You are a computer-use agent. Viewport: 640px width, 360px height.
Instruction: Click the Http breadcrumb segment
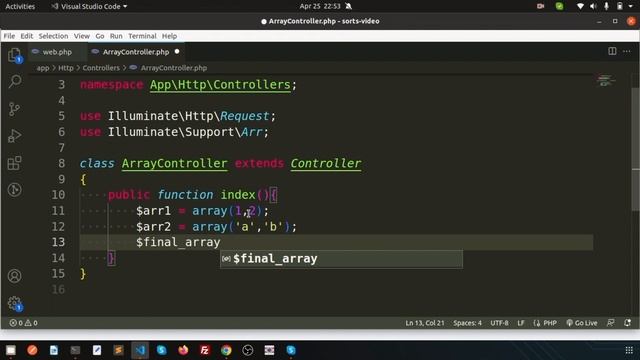pyautogui.click(x=66, y=68)
